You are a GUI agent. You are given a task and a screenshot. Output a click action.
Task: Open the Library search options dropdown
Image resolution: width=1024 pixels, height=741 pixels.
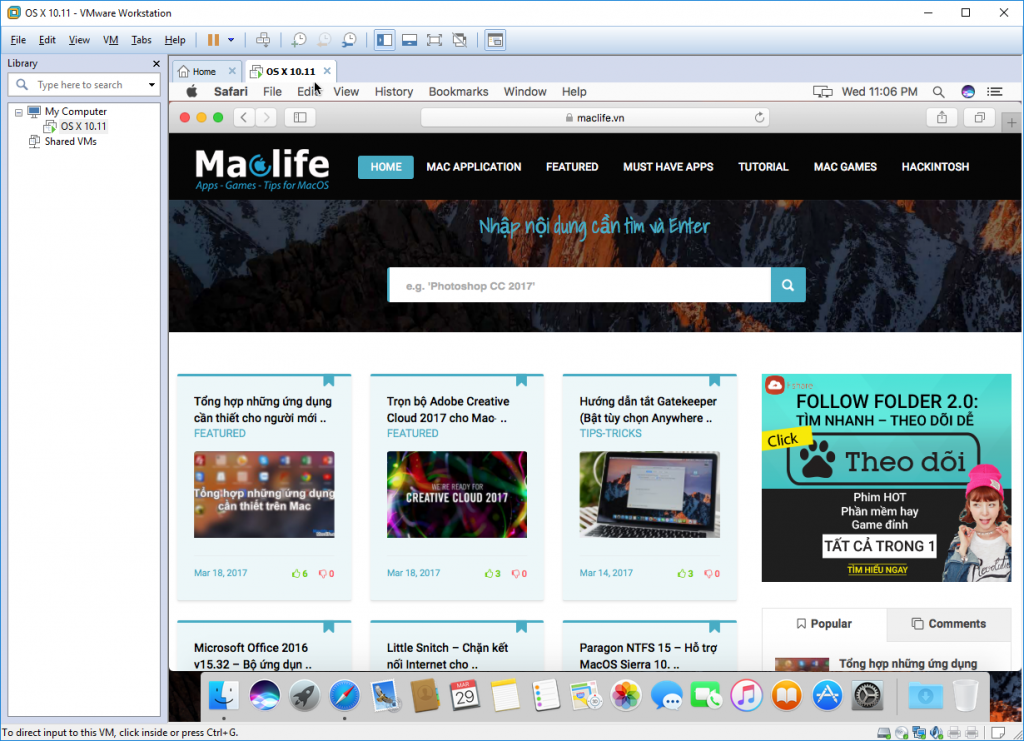(x=150, y=84)
